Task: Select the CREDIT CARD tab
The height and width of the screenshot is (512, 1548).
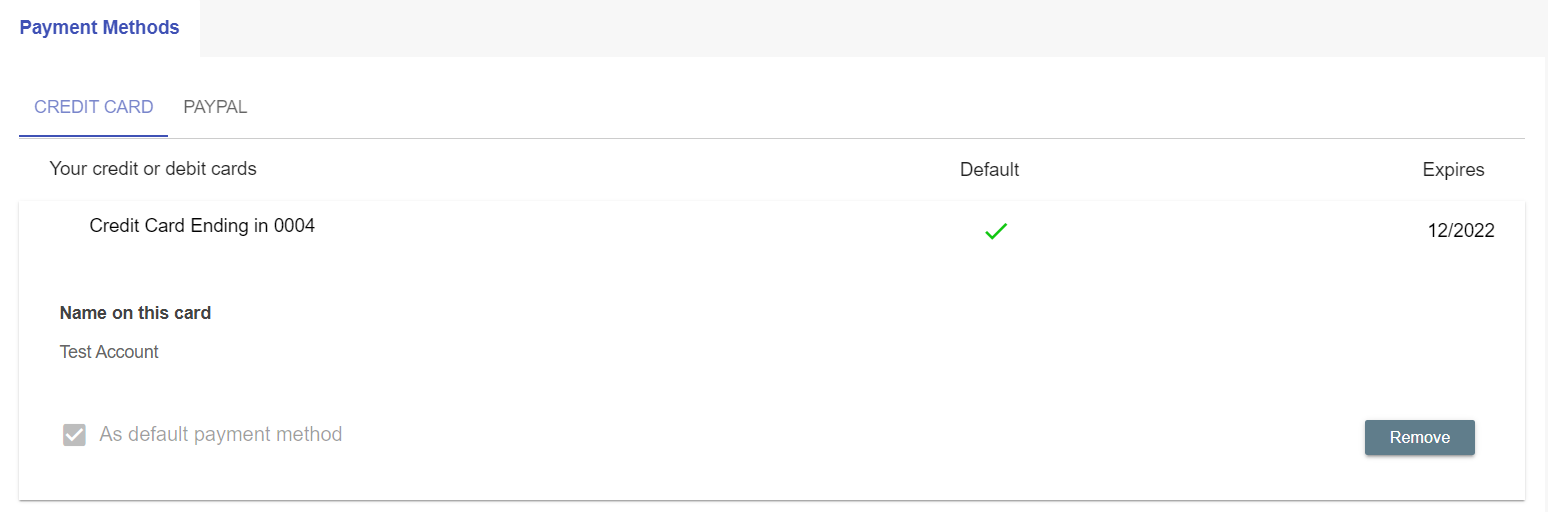Action: pyautogui.click(x=94, y=107)
